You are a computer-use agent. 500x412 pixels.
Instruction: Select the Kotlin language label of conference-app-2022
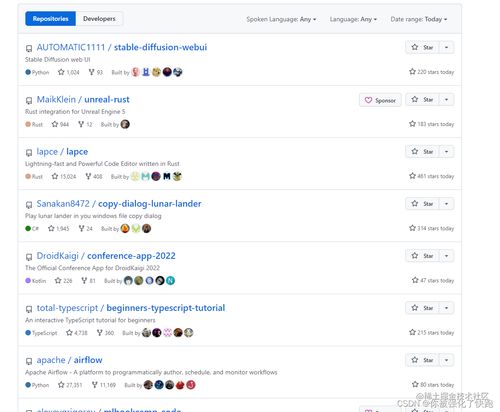39,281
